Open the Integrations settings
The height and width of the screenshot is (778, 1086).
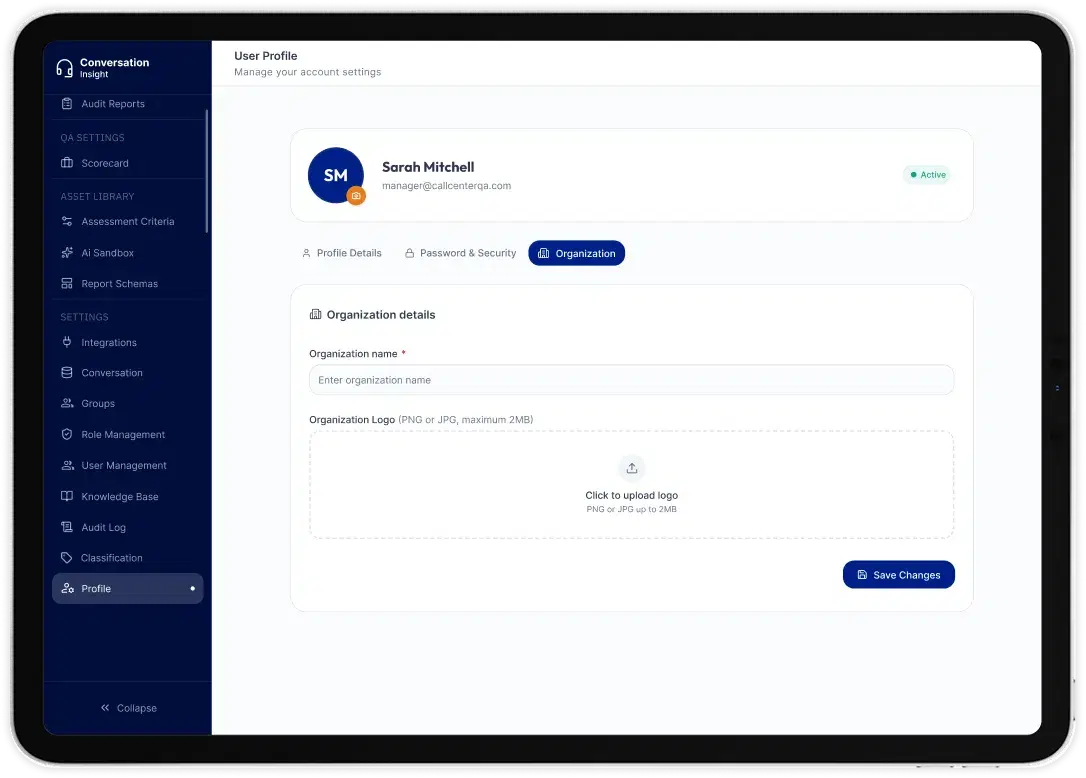click(x=127, y=342)
